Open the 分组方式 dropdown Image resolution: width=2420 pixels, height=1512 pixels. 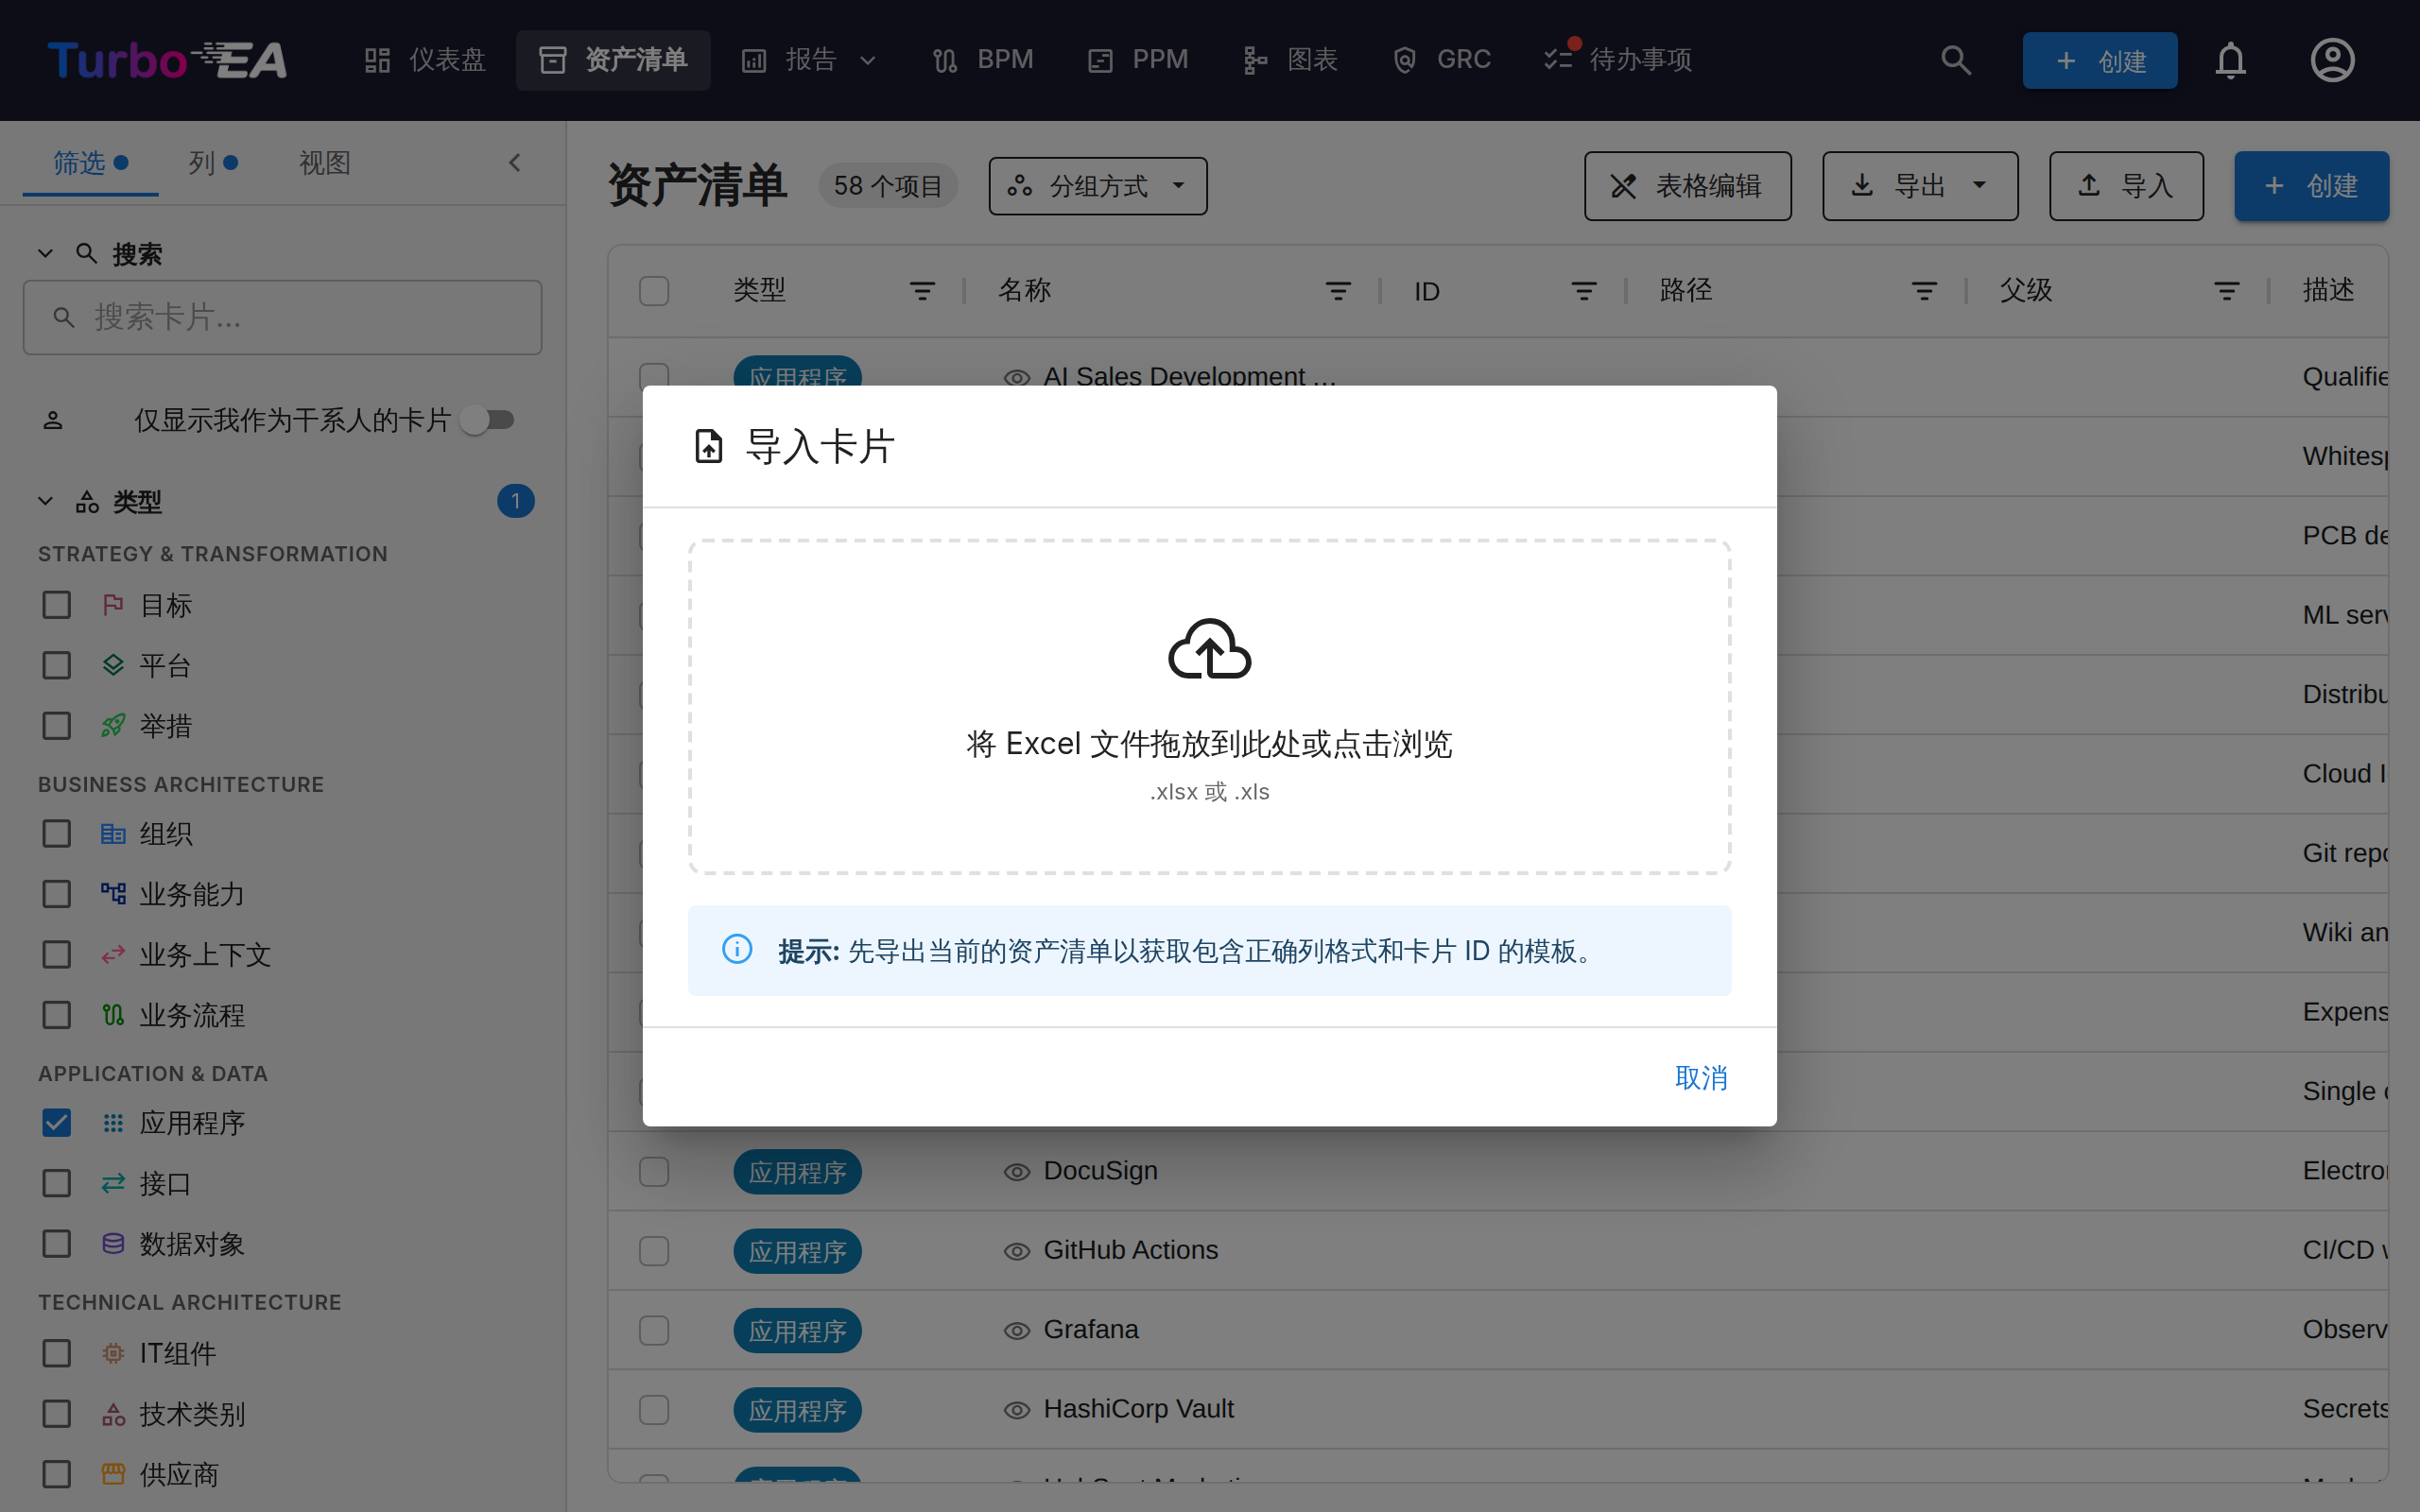pyautogui.click(x=1097, y=186)
